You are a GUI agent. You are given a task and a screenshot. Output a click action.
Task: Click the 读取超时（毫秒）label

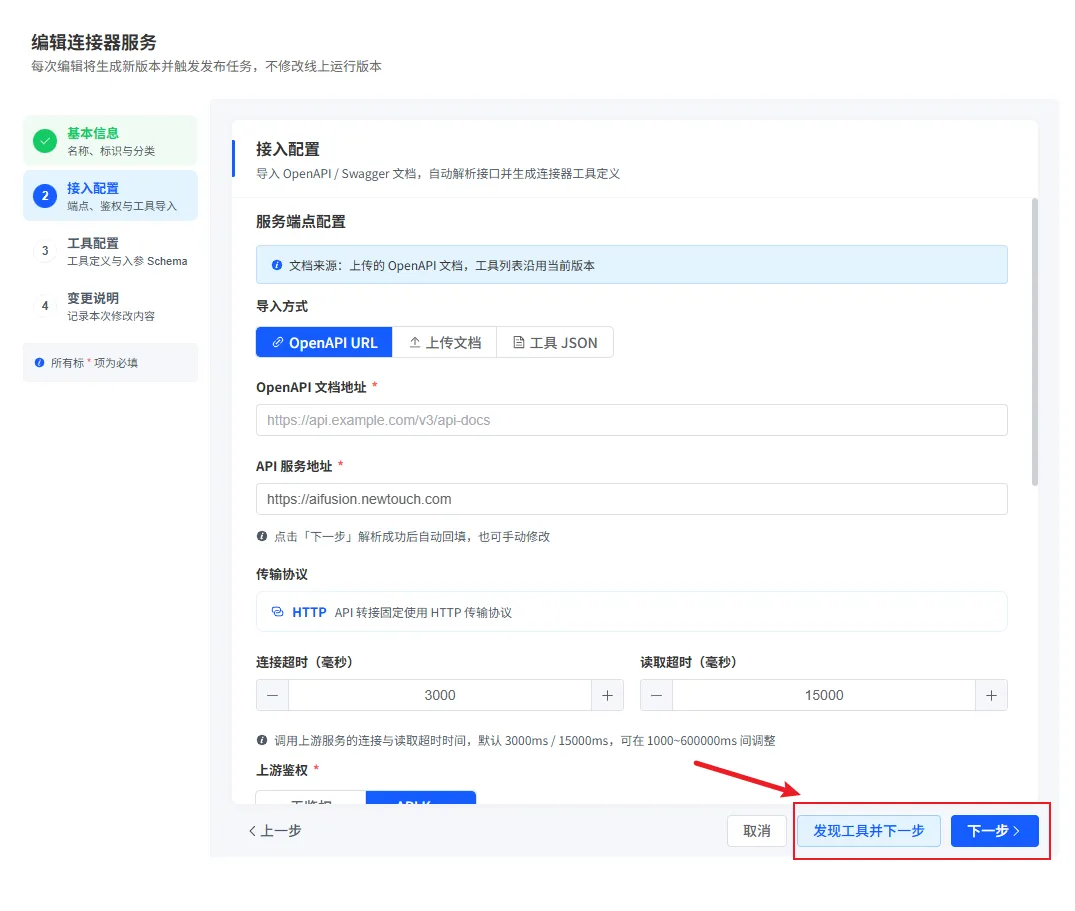coord(688,662)
